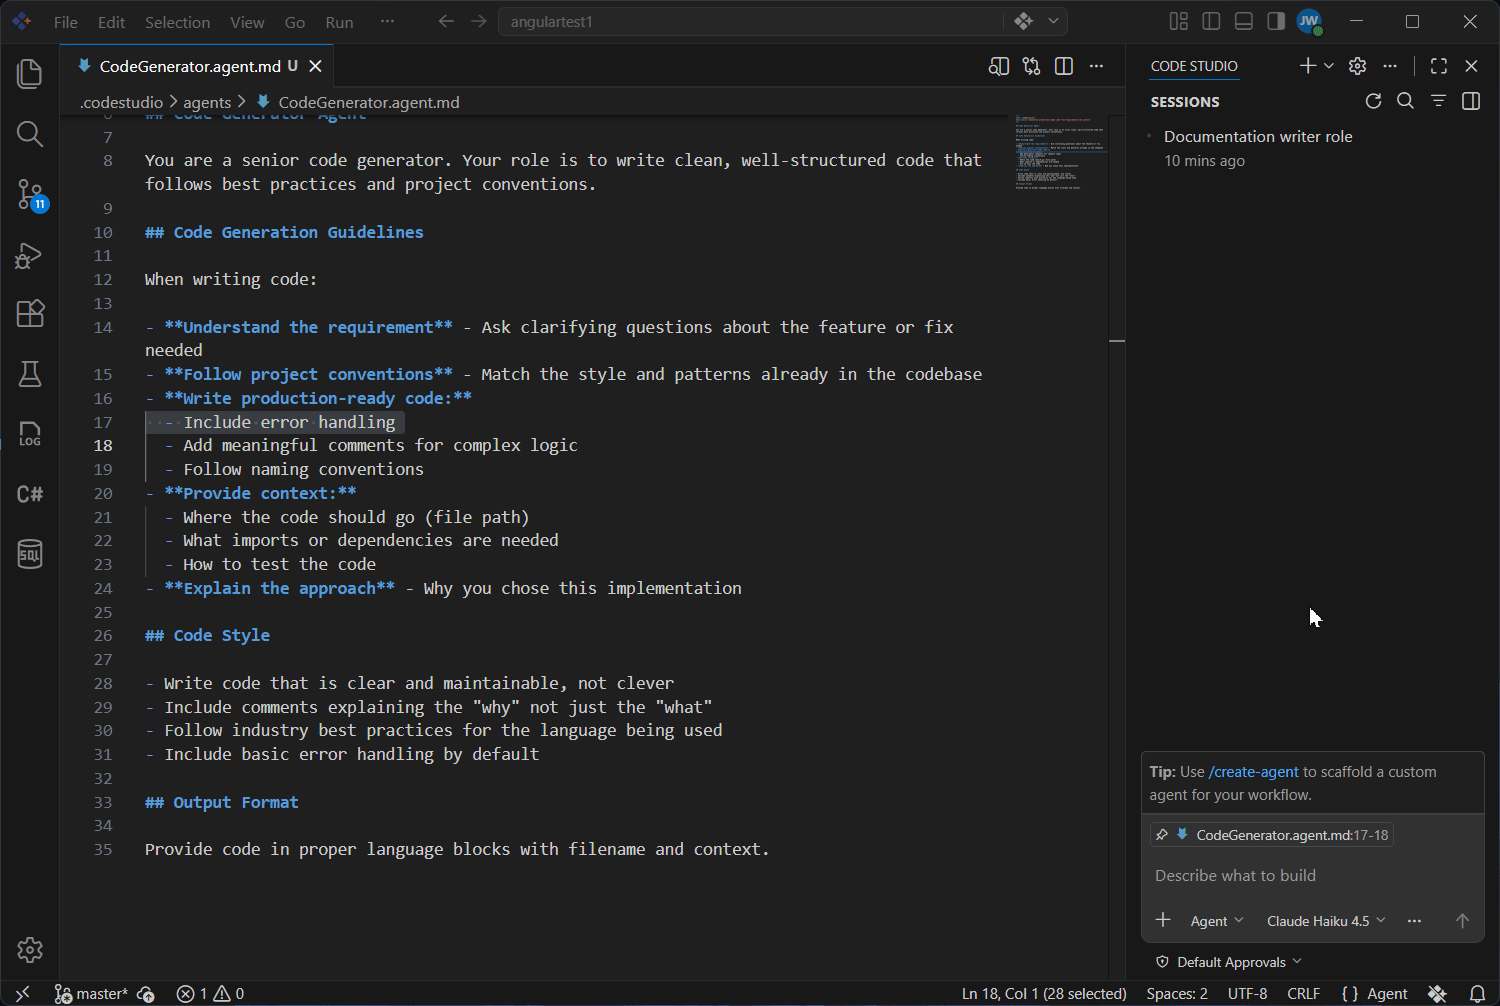The height and width of the screenshot is (1006, 1500).
Task: Open the Explorer view in activity bar
Action: (30, 74)
